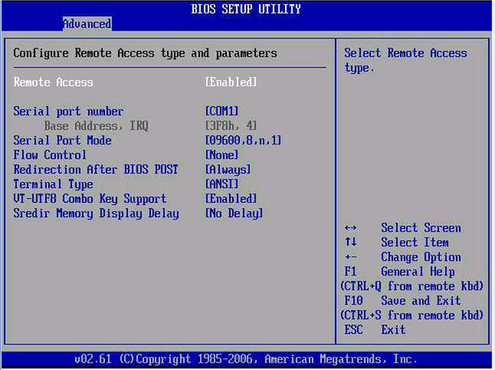The image size is (495, 370).
Task: Click the F1 General Help hint
Action: [x=400, y=272]
